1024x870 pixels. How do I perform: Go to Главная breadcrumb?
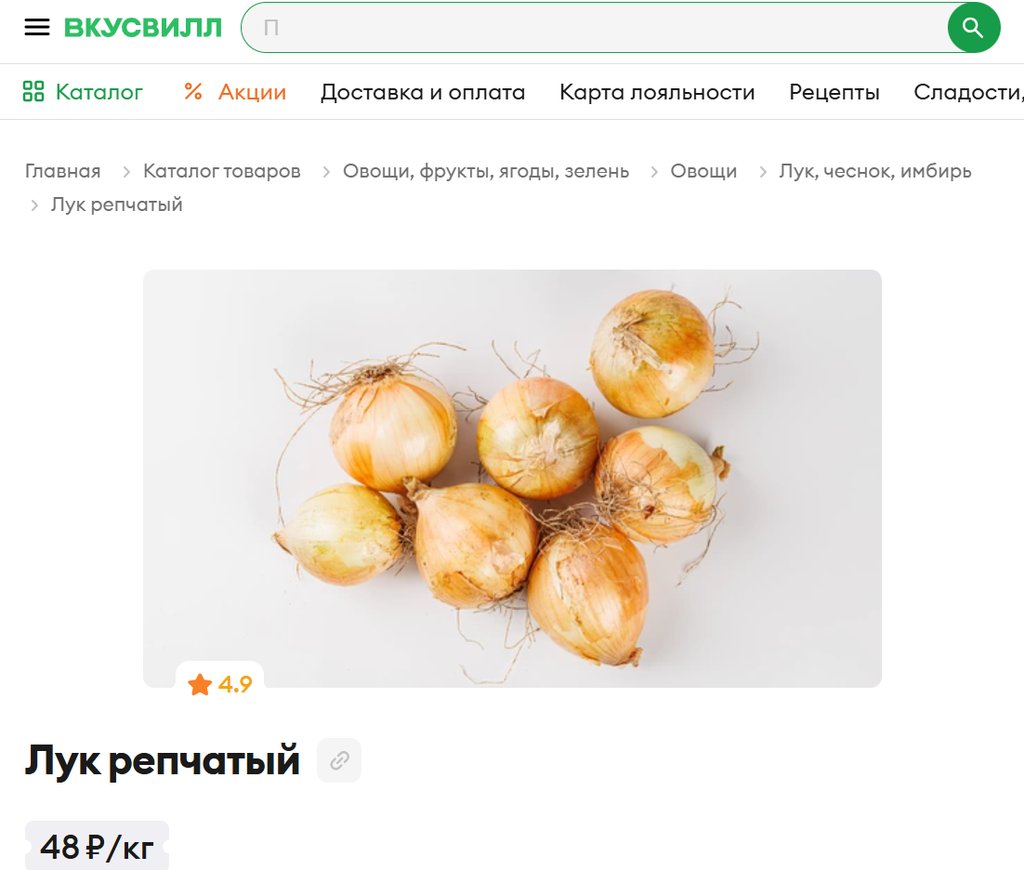pyautogui.click(x=63, y=171)
